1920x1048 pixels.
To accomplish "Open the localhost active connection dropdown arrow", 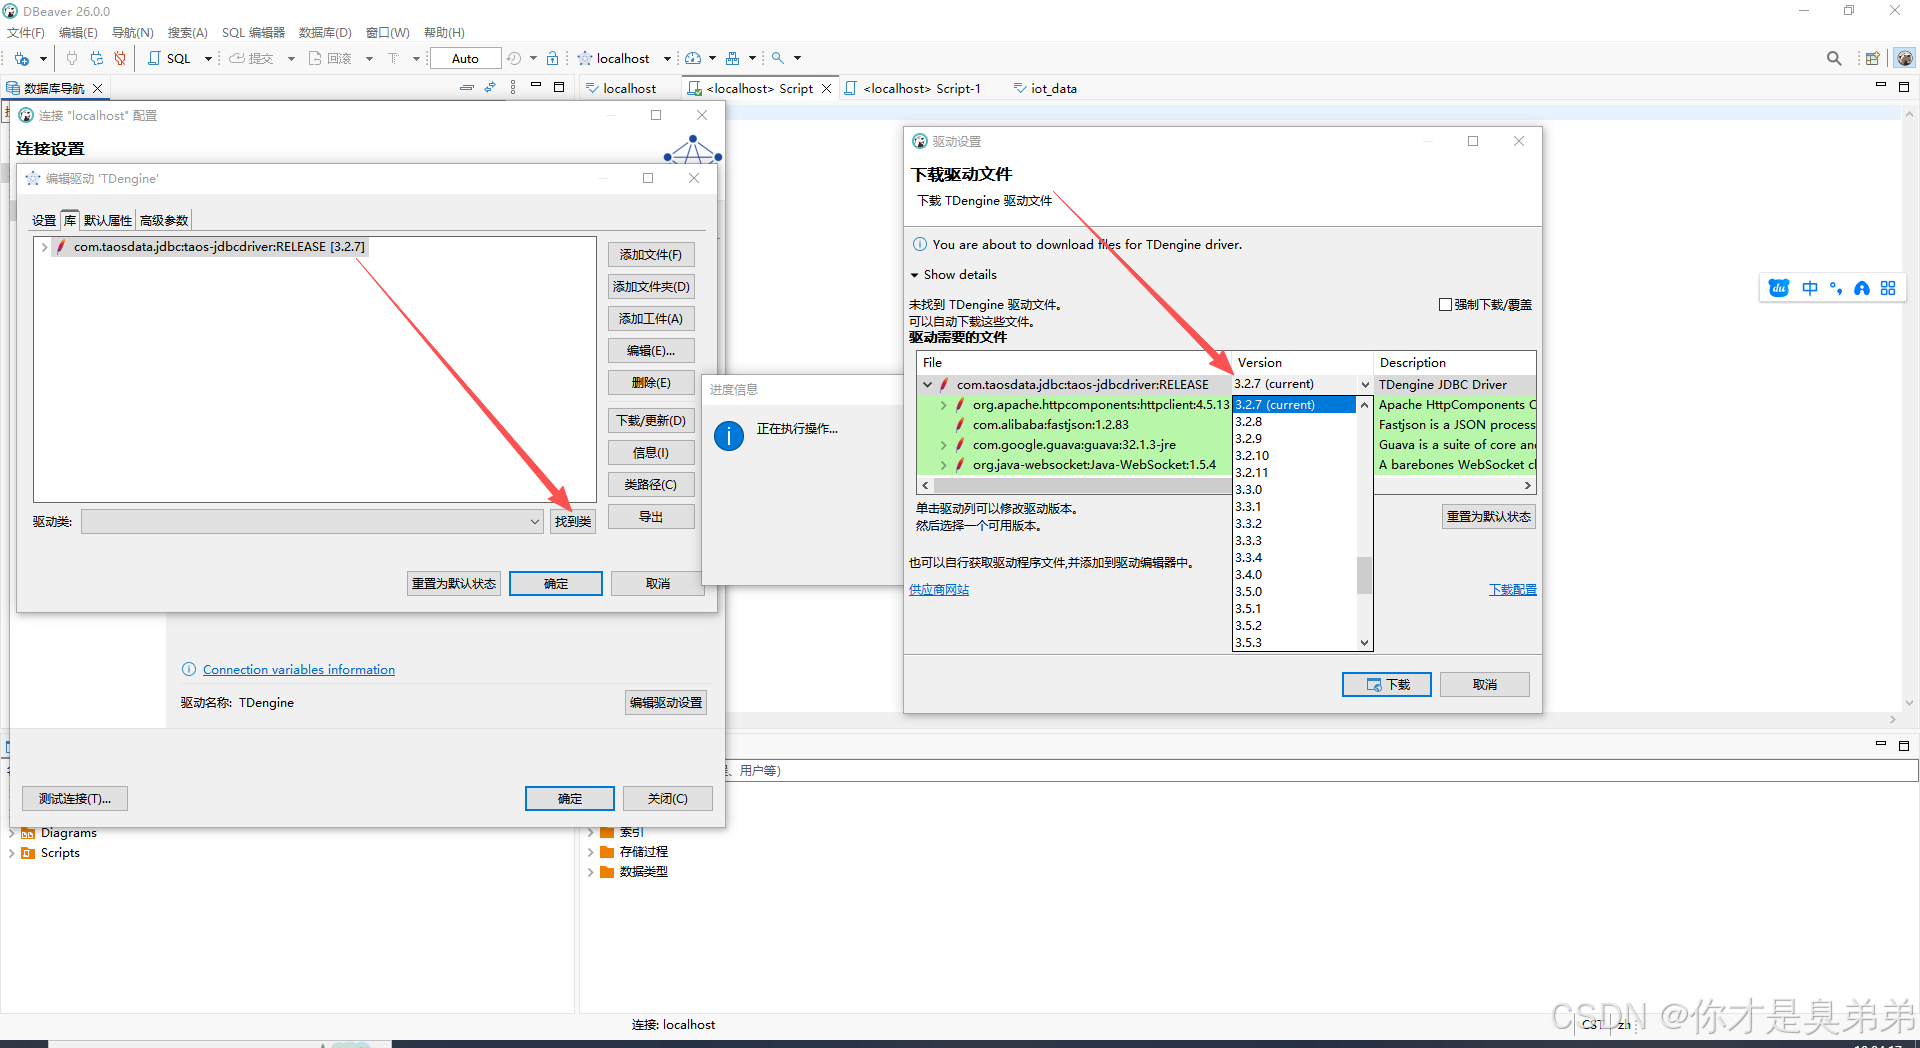I will [x=667, y=59].
